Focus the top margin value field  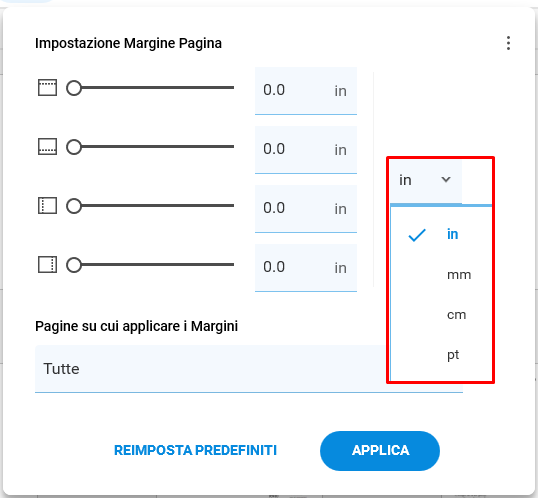click(306, 91)
